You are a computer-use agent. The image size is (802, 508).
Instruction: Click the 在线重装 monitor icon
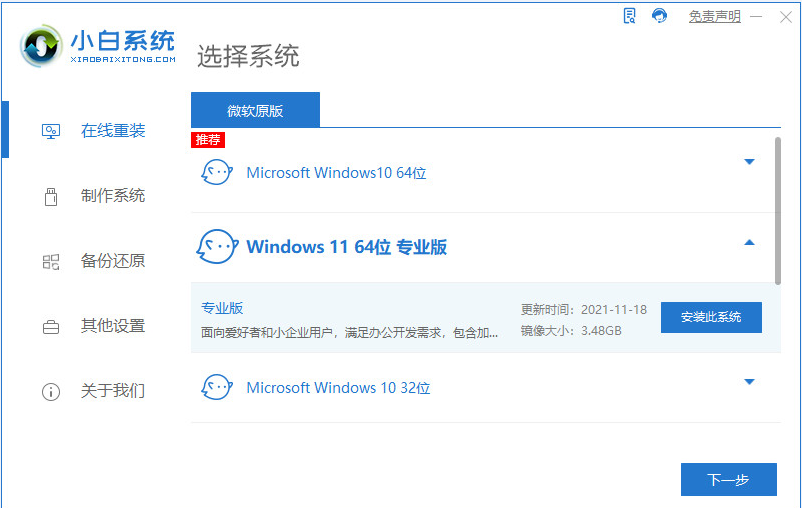click(51, 131)
